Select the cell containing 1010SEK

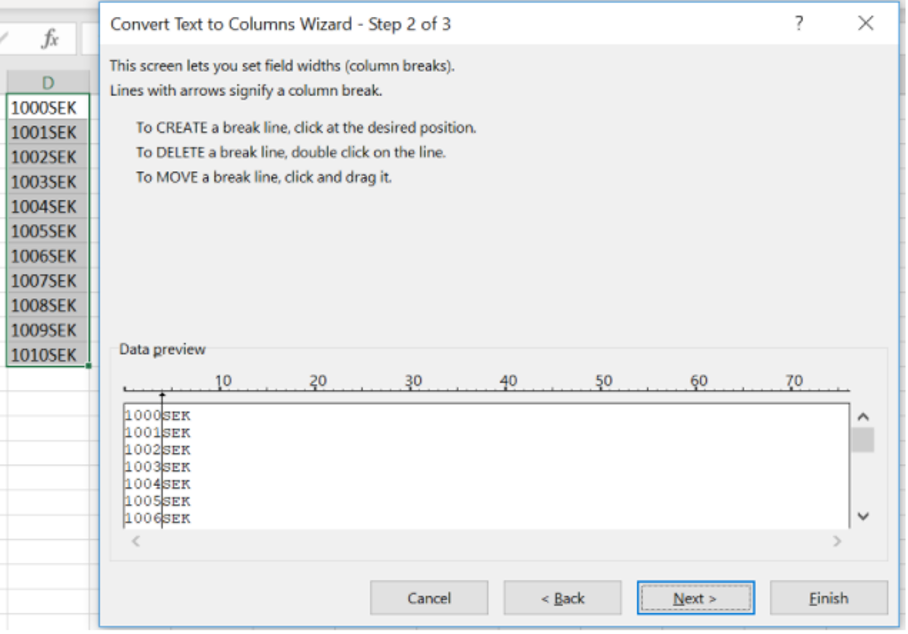pyautogui.click(x=48, y=355)
